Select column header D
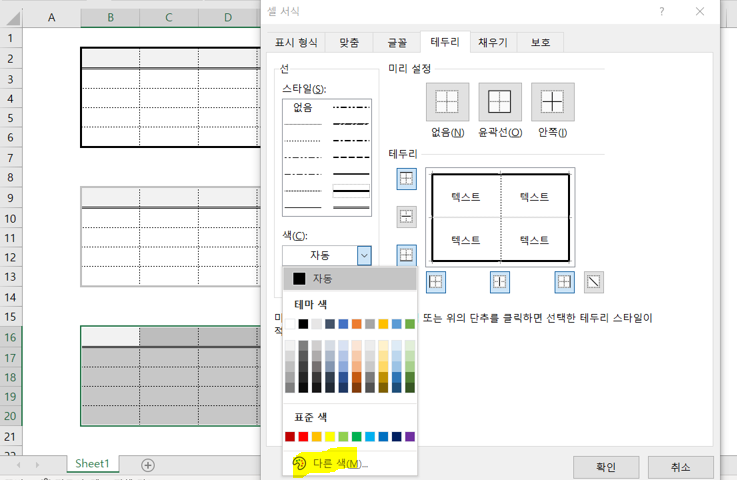Viewport: 737px width, 480px height. pos(228,18)
